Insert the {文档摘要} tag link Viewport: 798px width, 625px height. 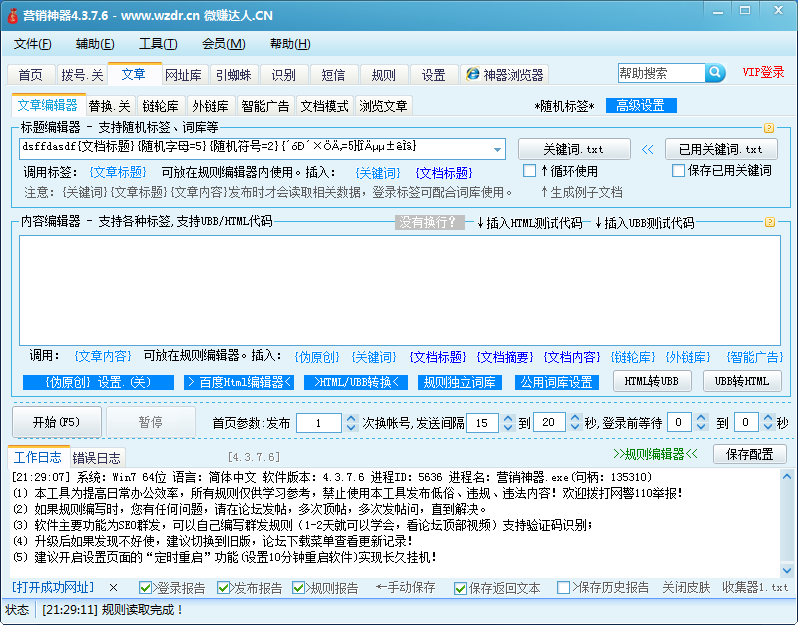505,357
